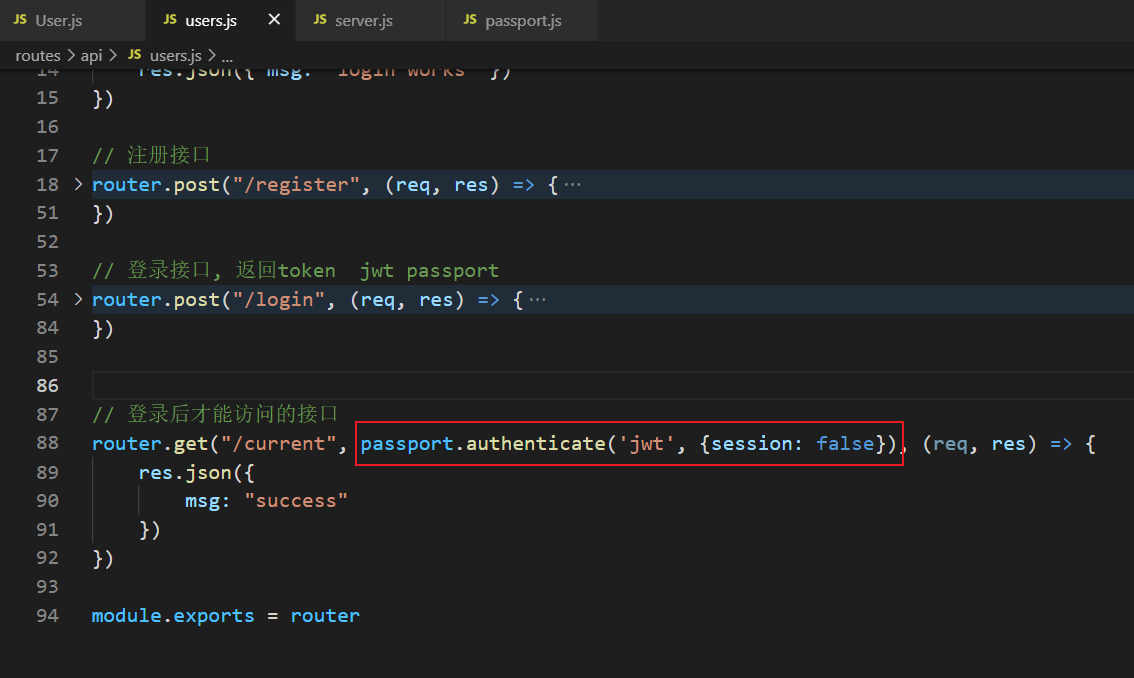Click line number 54 in gutter

(x=47, y=300)
